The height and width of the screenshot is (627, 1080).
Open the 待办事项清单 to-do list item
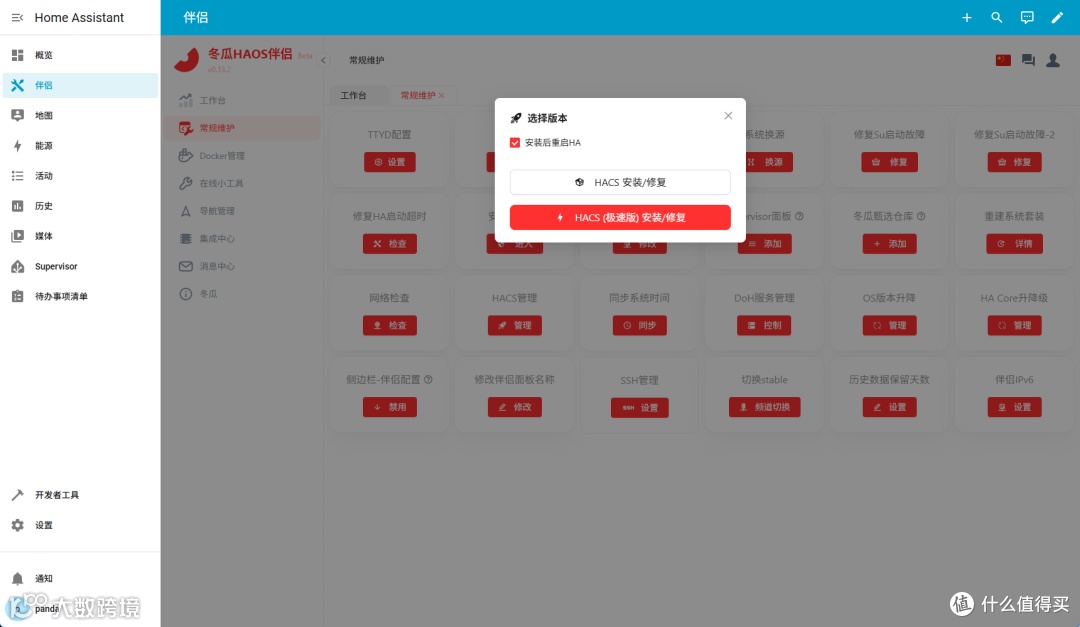[x=80, y=296]
